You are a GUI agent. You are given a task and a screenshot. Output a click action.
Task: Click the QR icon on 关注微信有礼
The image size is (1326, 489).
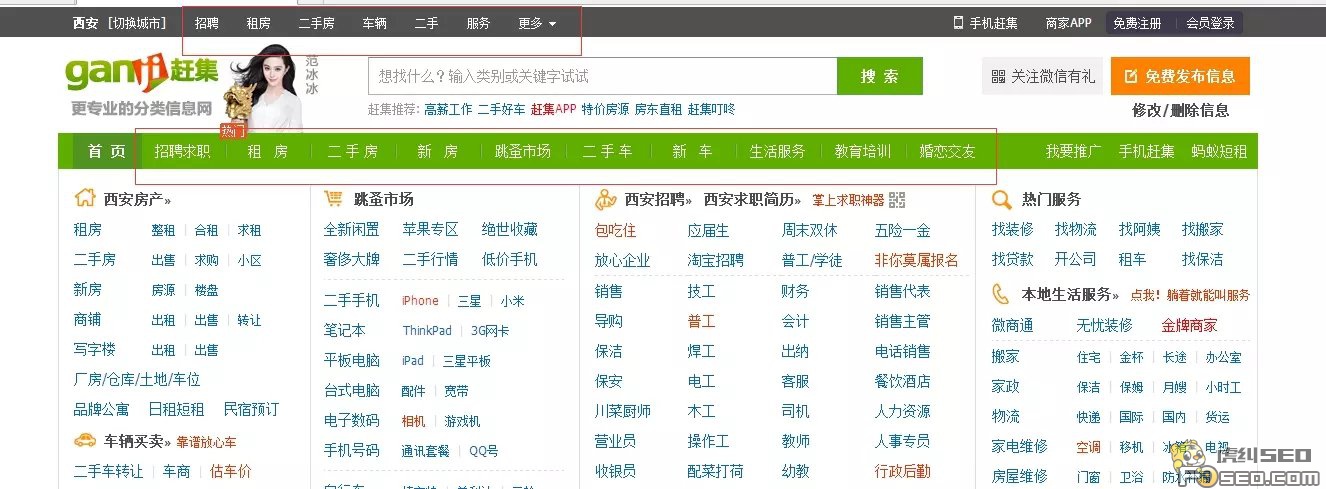pyautogui.click(x=998, y=76)
